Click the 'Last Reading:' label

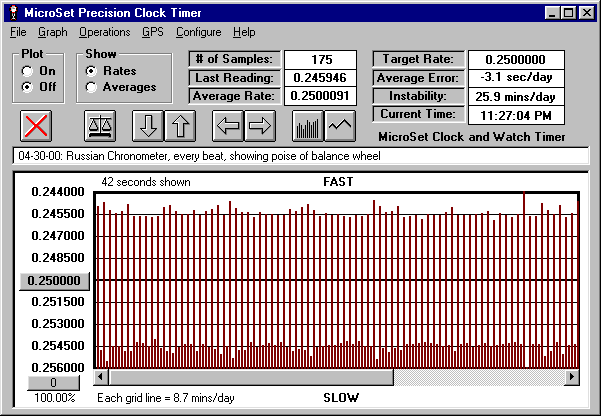pos(235,78)
